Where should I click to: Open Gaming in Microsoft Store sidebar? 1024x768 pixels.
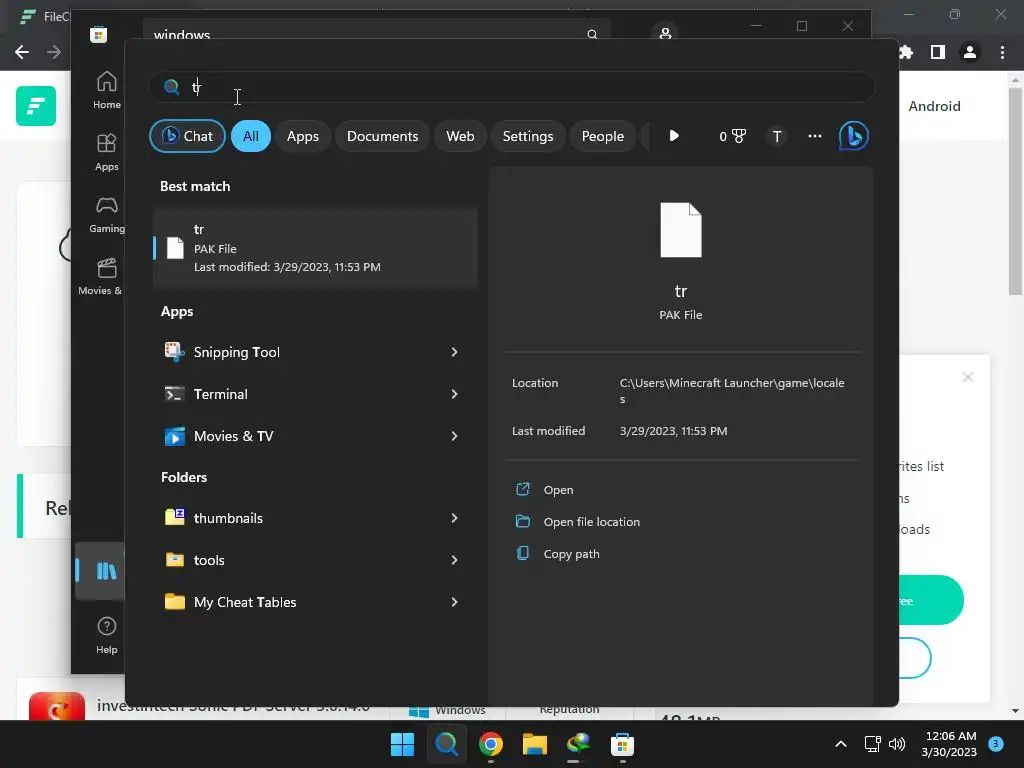point(106,214)
